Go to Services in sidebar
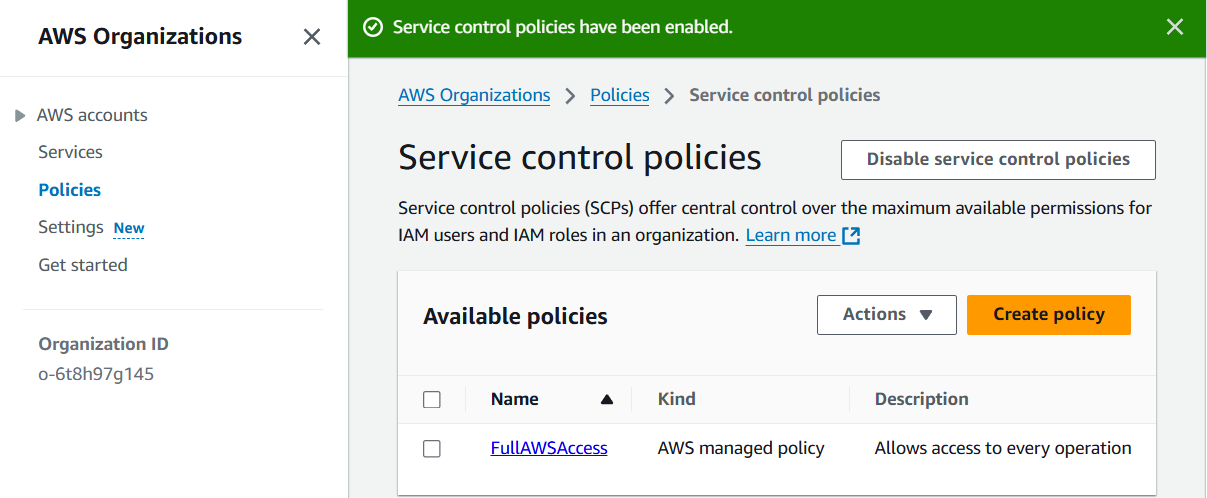Image resolution: width=1207 pixels, height=498 pixels. [70, 152]
